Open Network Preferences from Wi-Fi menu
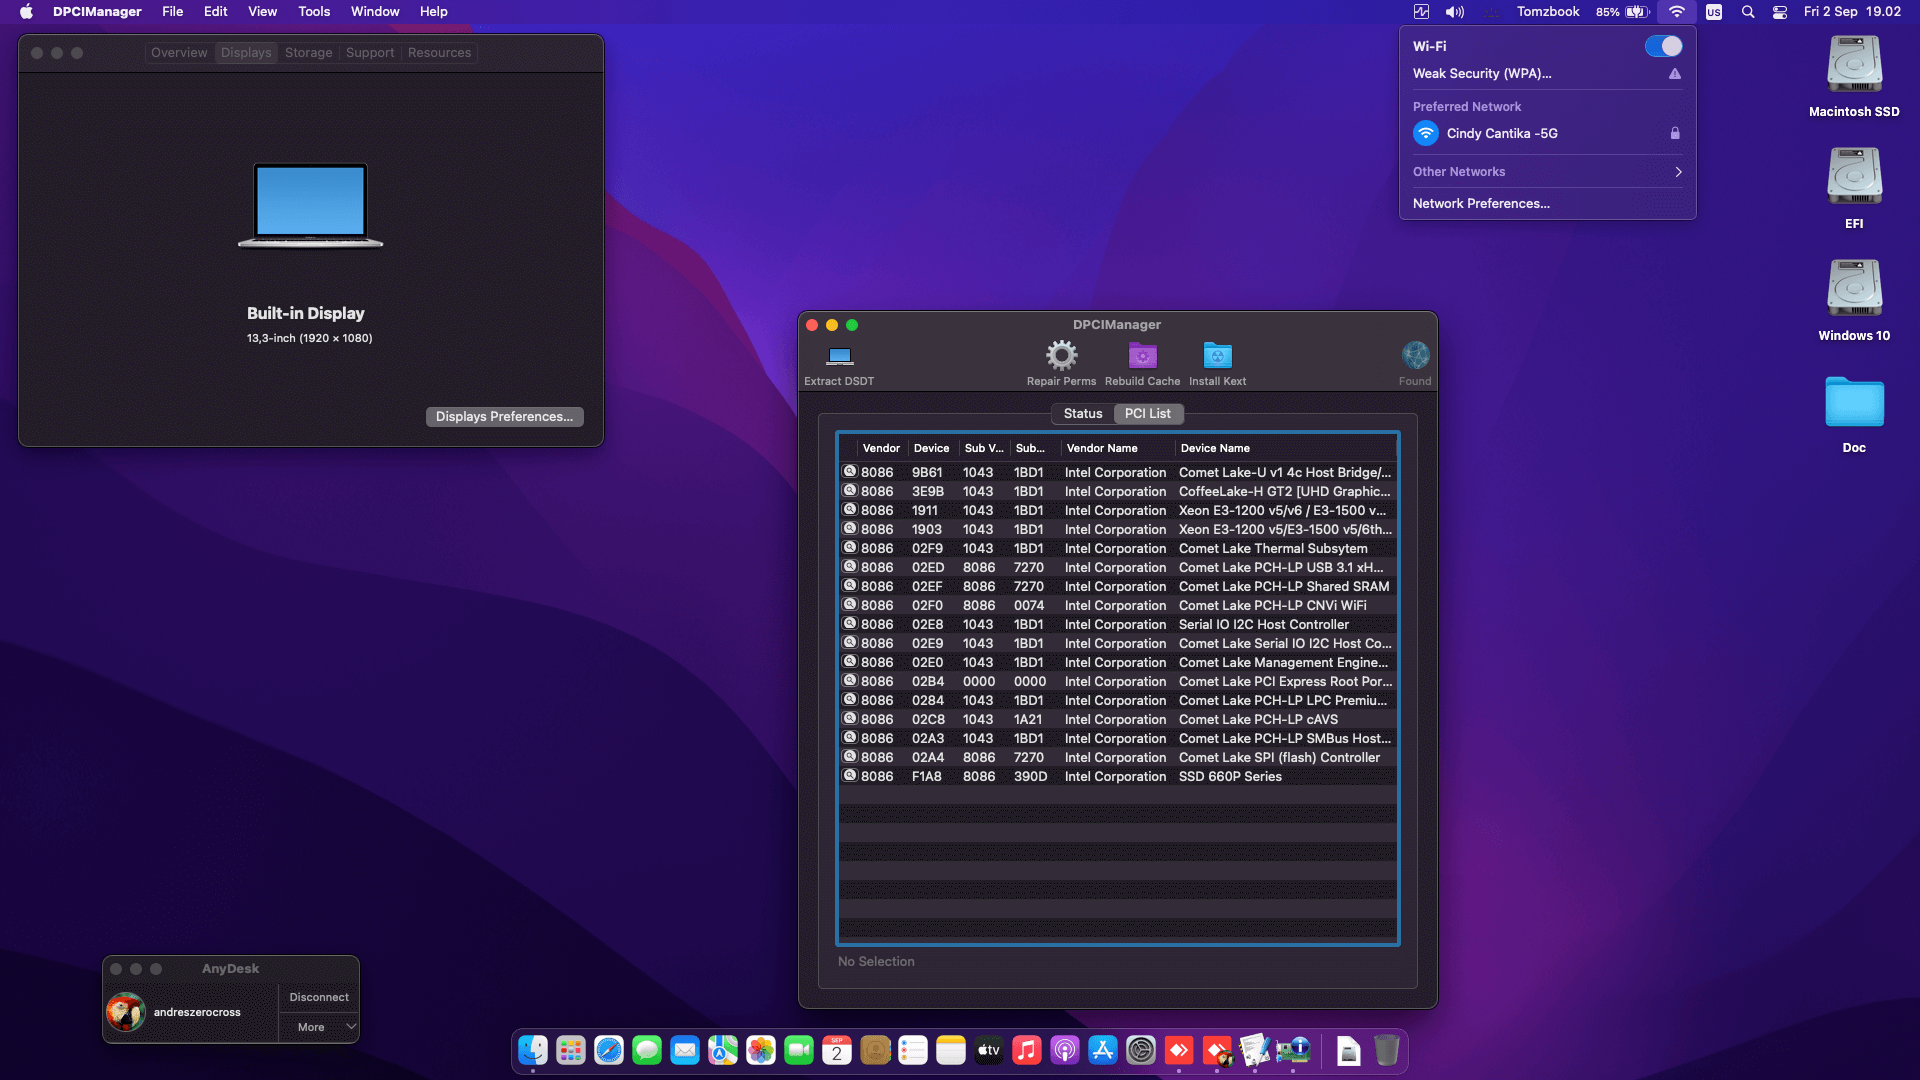This screenshot has height=1080, width=1920. tap(1481, 204)
